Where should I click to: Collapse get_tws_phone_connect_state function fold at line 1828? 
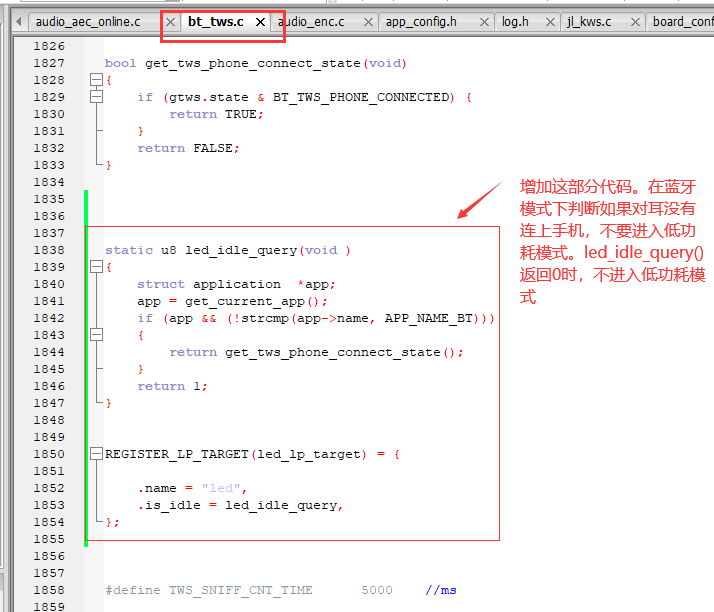[97, 80]
